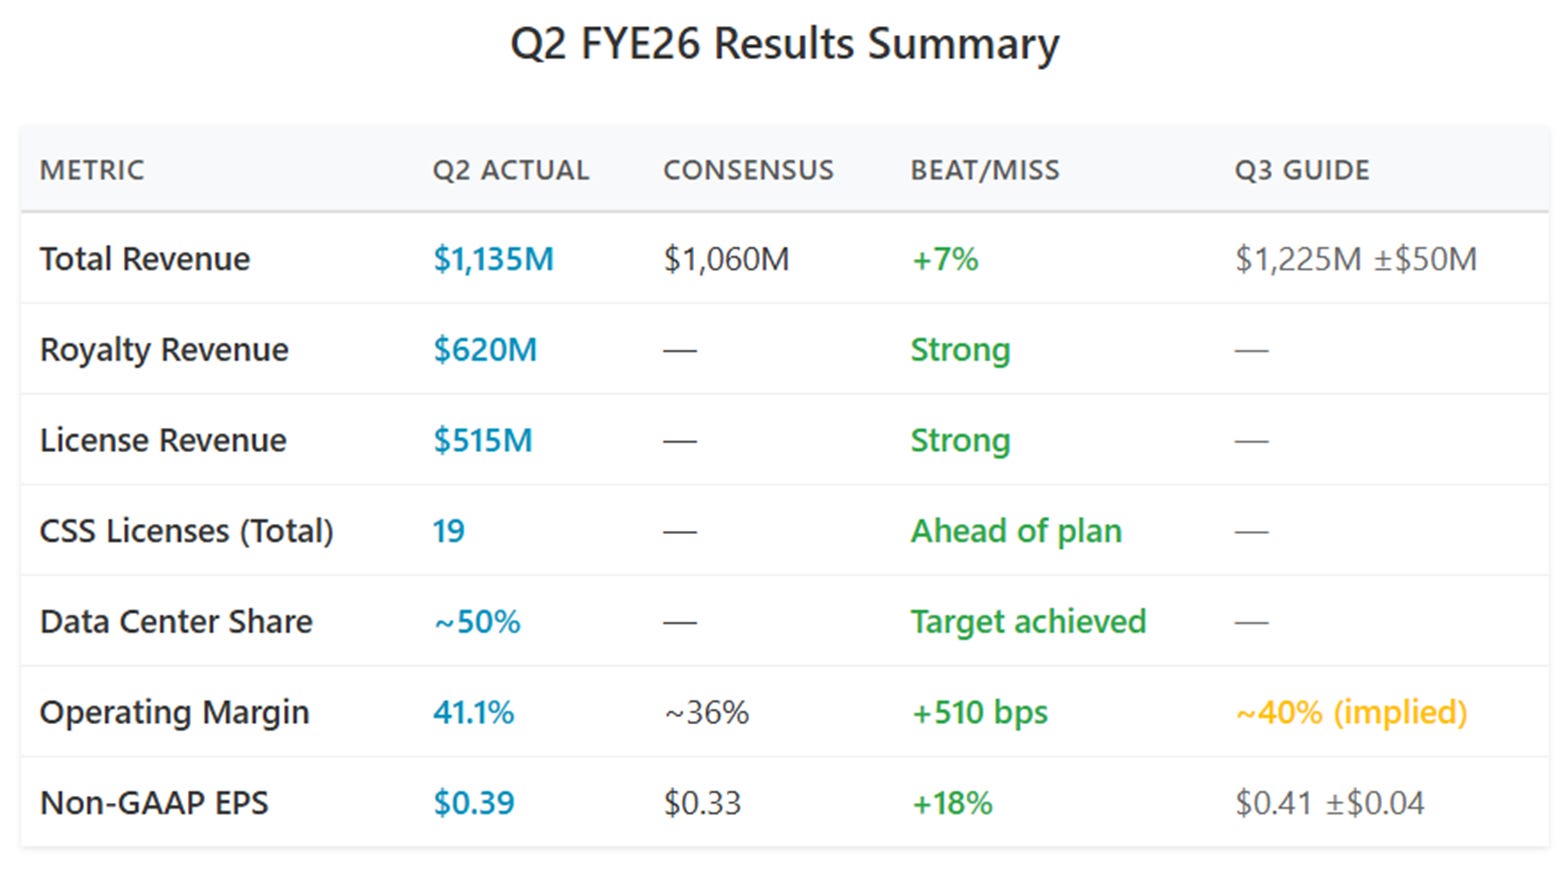Select the $0.39 Non-GAAP EPS value
The width and height of the screenshot is (1561, 880).
point(474,803)
